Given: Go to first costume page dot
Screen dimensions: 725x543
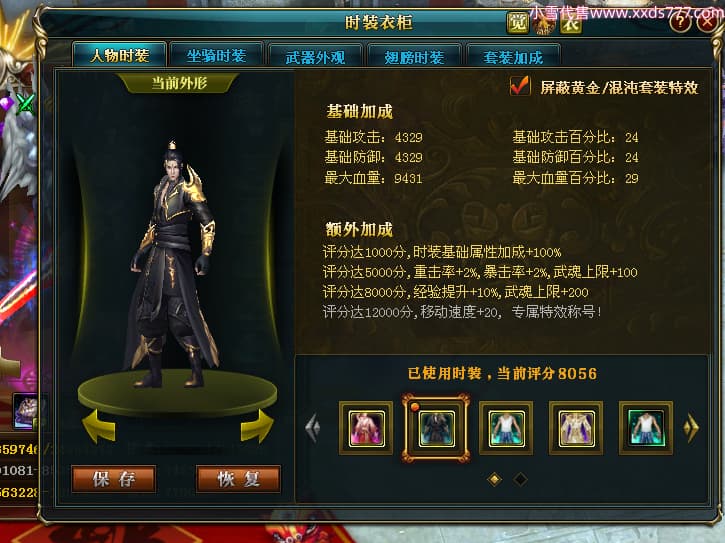Looking at the screenshot, I should [x=494, y=479].
